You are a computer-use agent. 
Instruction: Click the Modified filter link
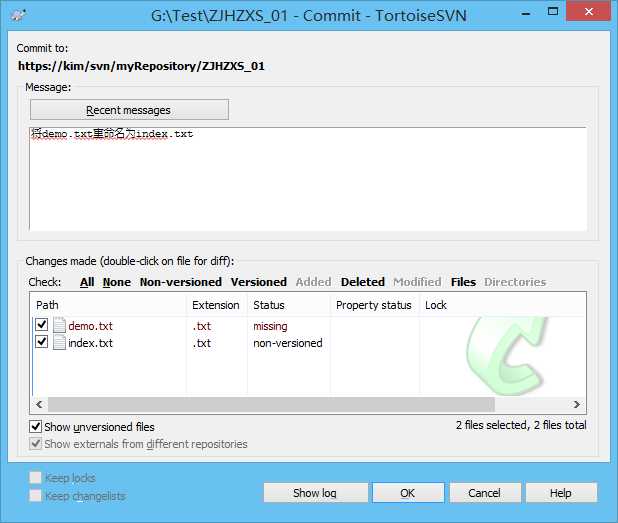[417, 282]
